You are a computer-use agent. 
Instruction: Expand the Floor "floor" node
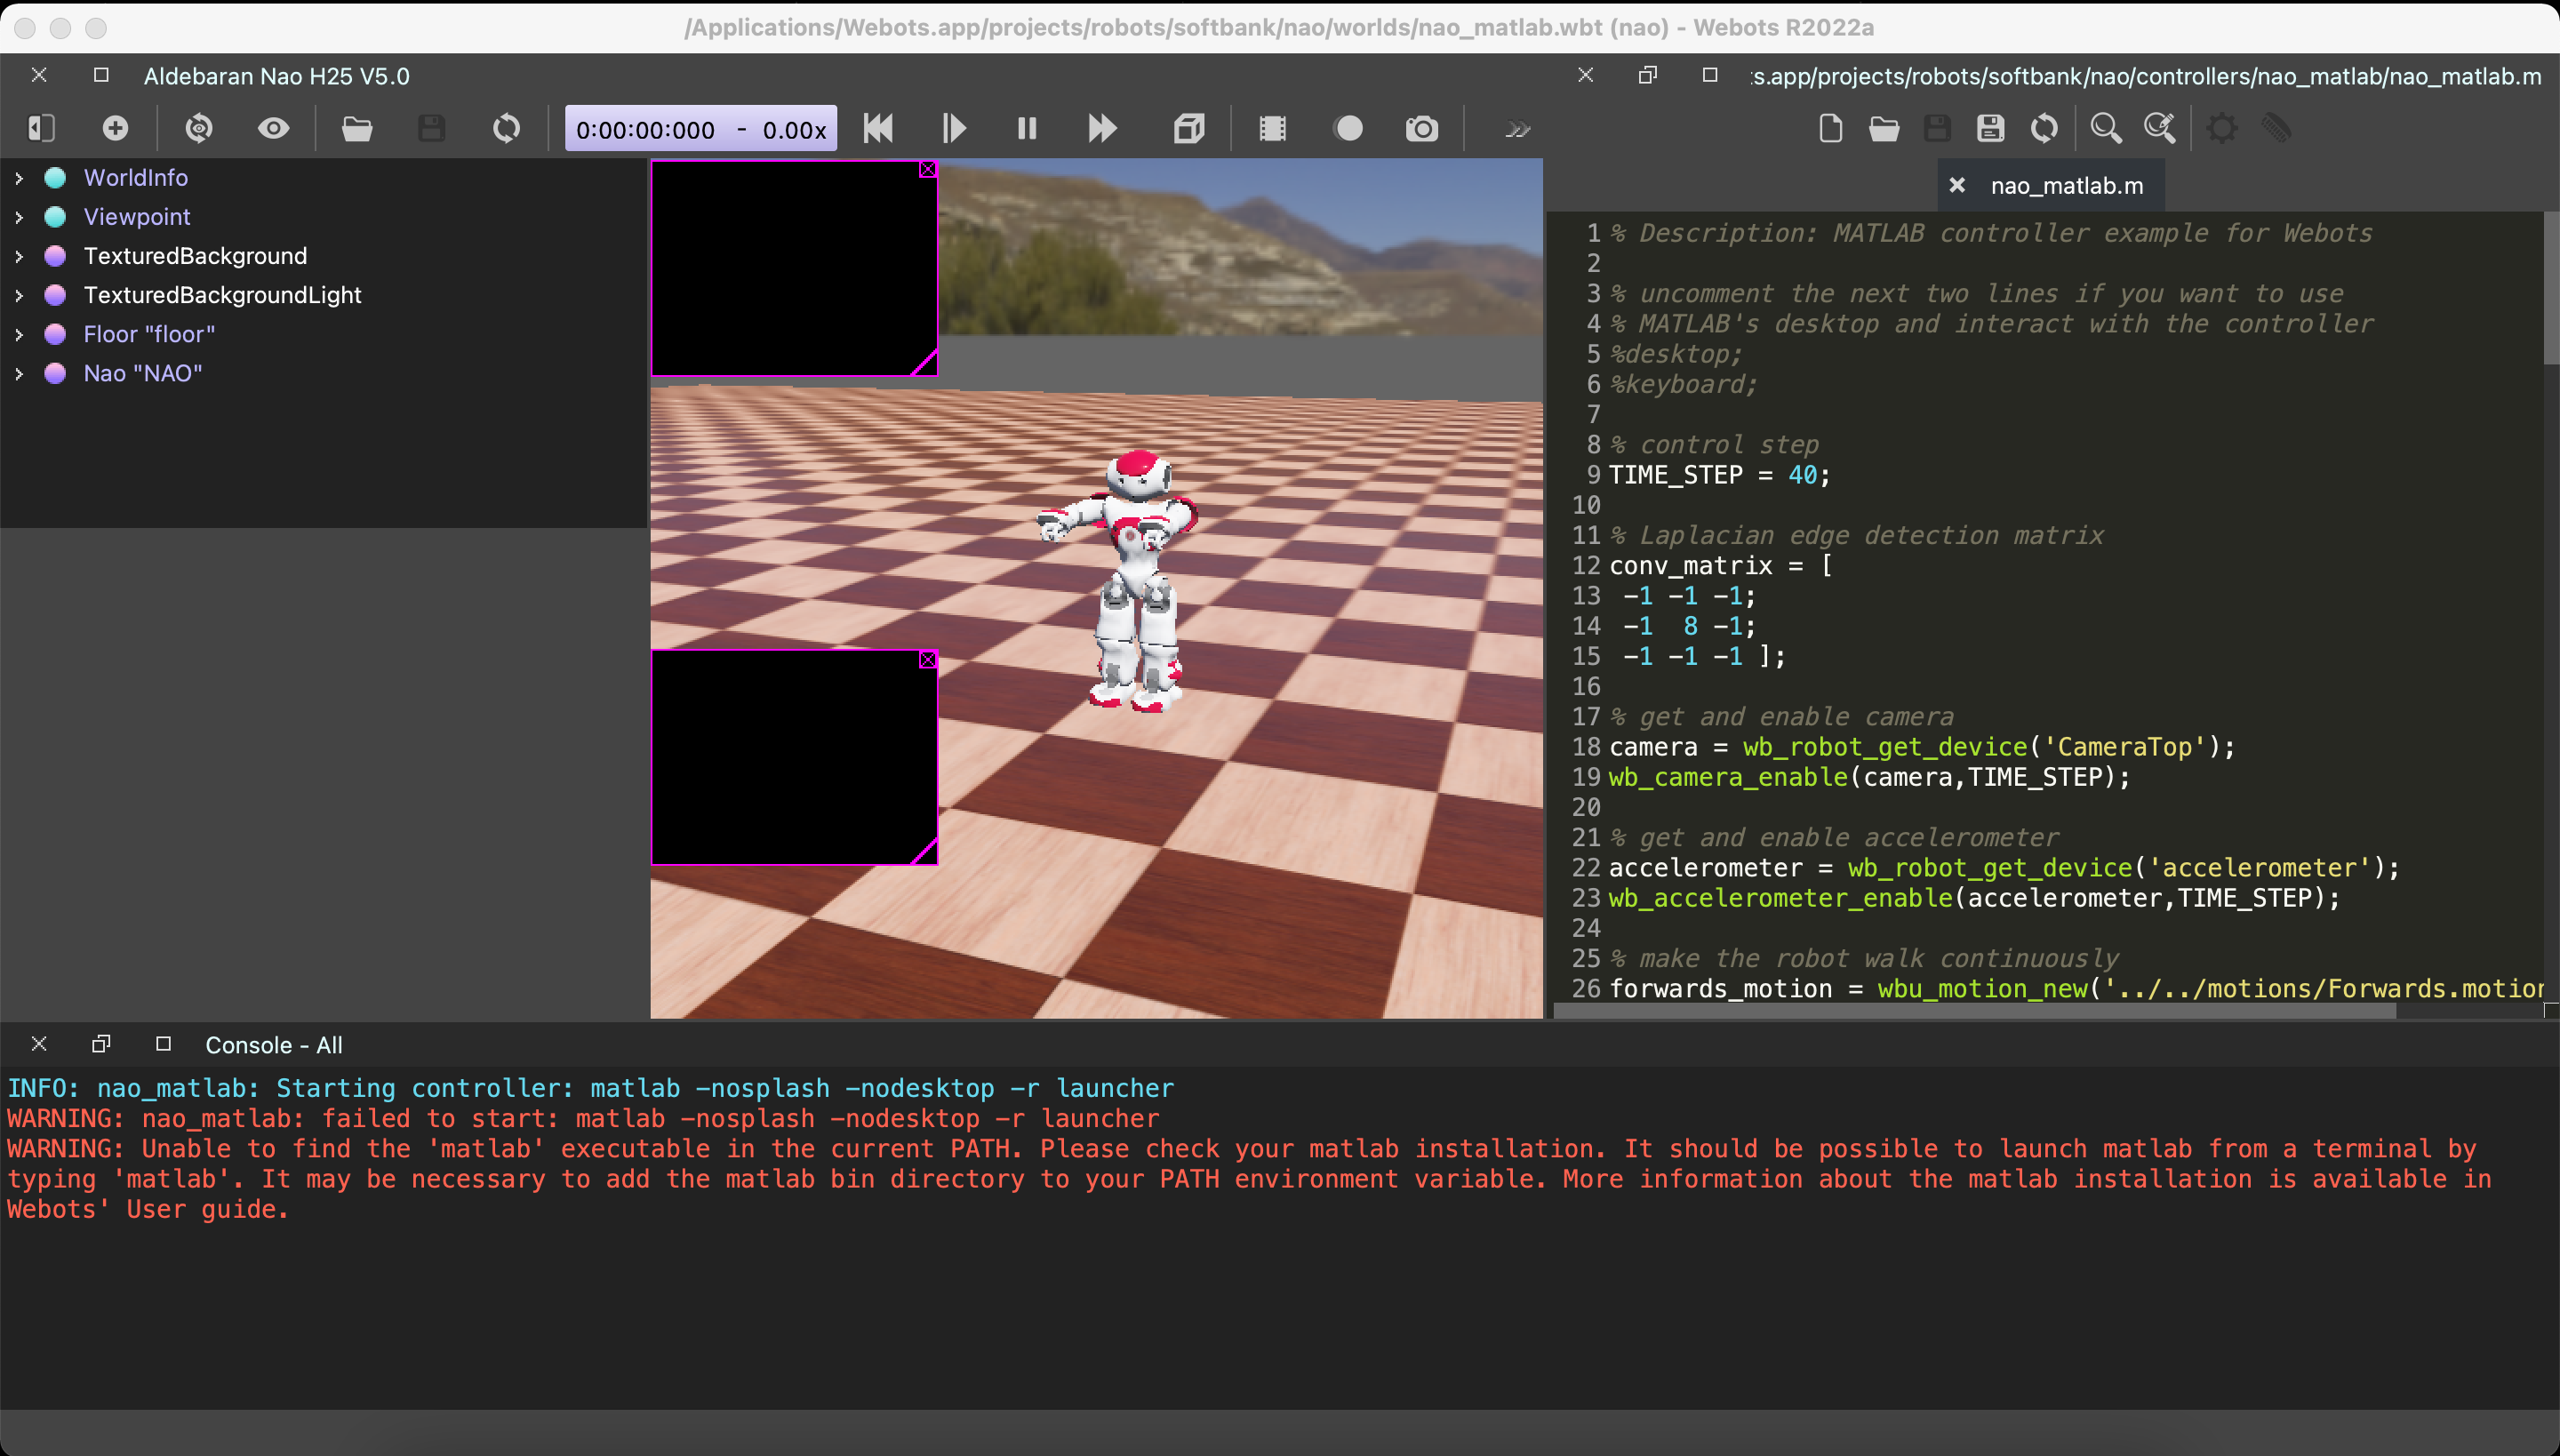coord(18,334)
